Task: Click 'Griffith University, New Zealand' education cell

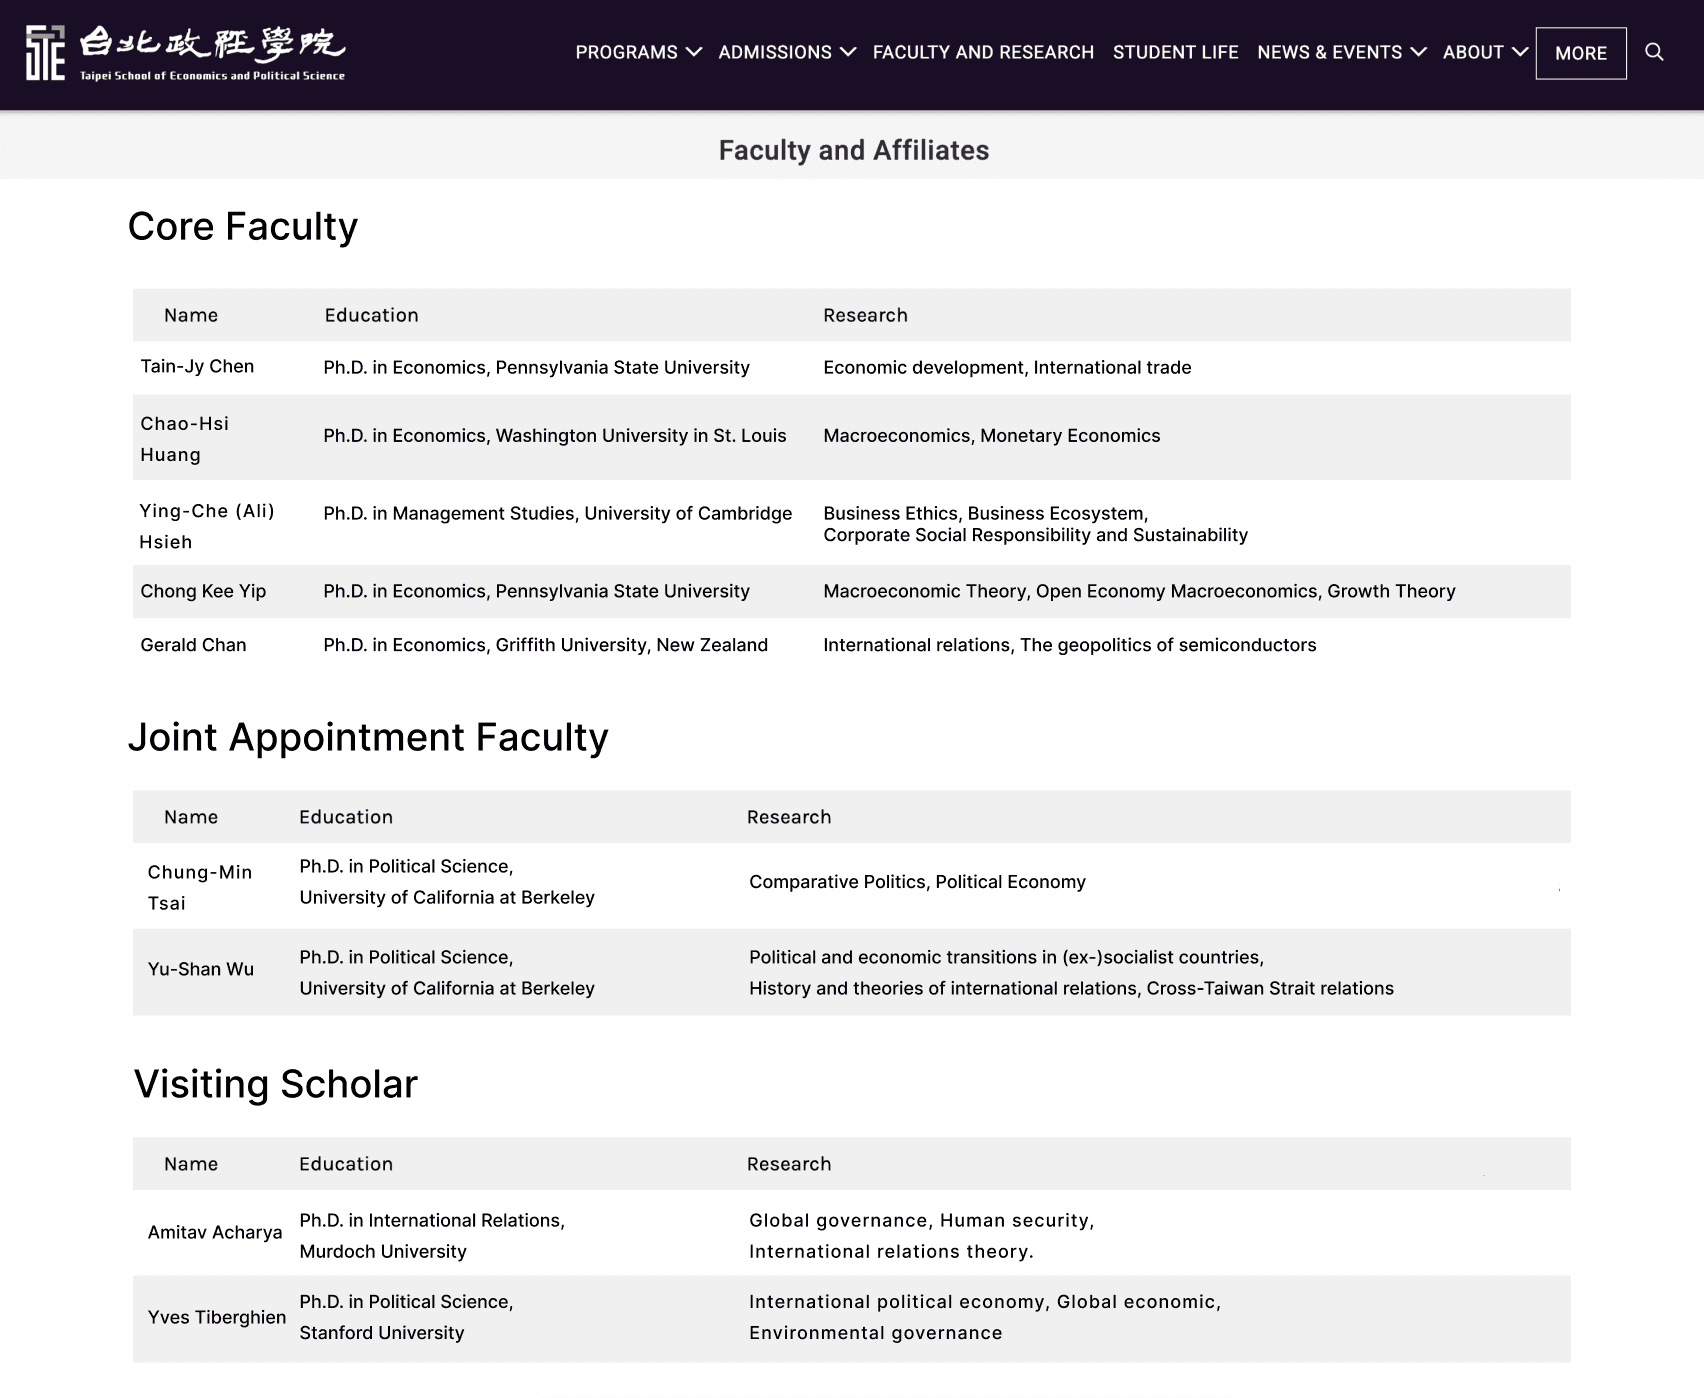Action: click(545, 645)
